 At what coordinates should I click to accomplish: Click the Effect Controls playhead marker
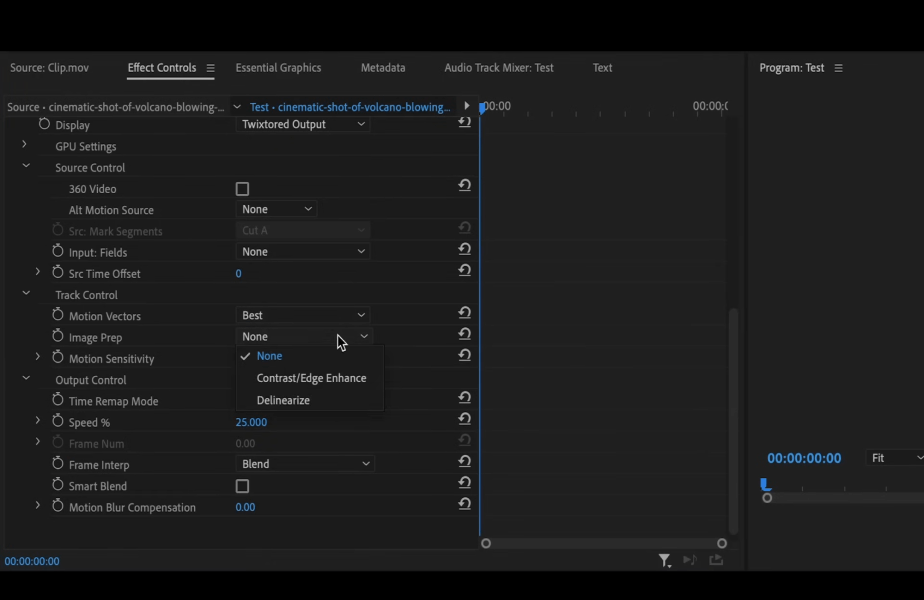coord(483,107)
